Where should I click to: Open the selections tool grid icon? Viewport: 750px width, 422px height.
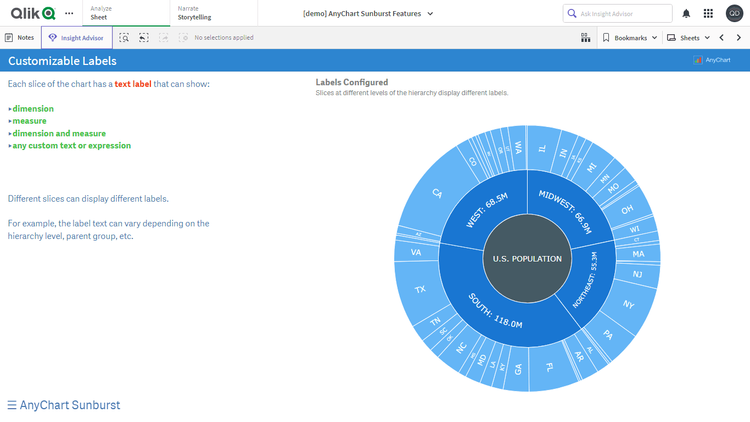[585, 37]
